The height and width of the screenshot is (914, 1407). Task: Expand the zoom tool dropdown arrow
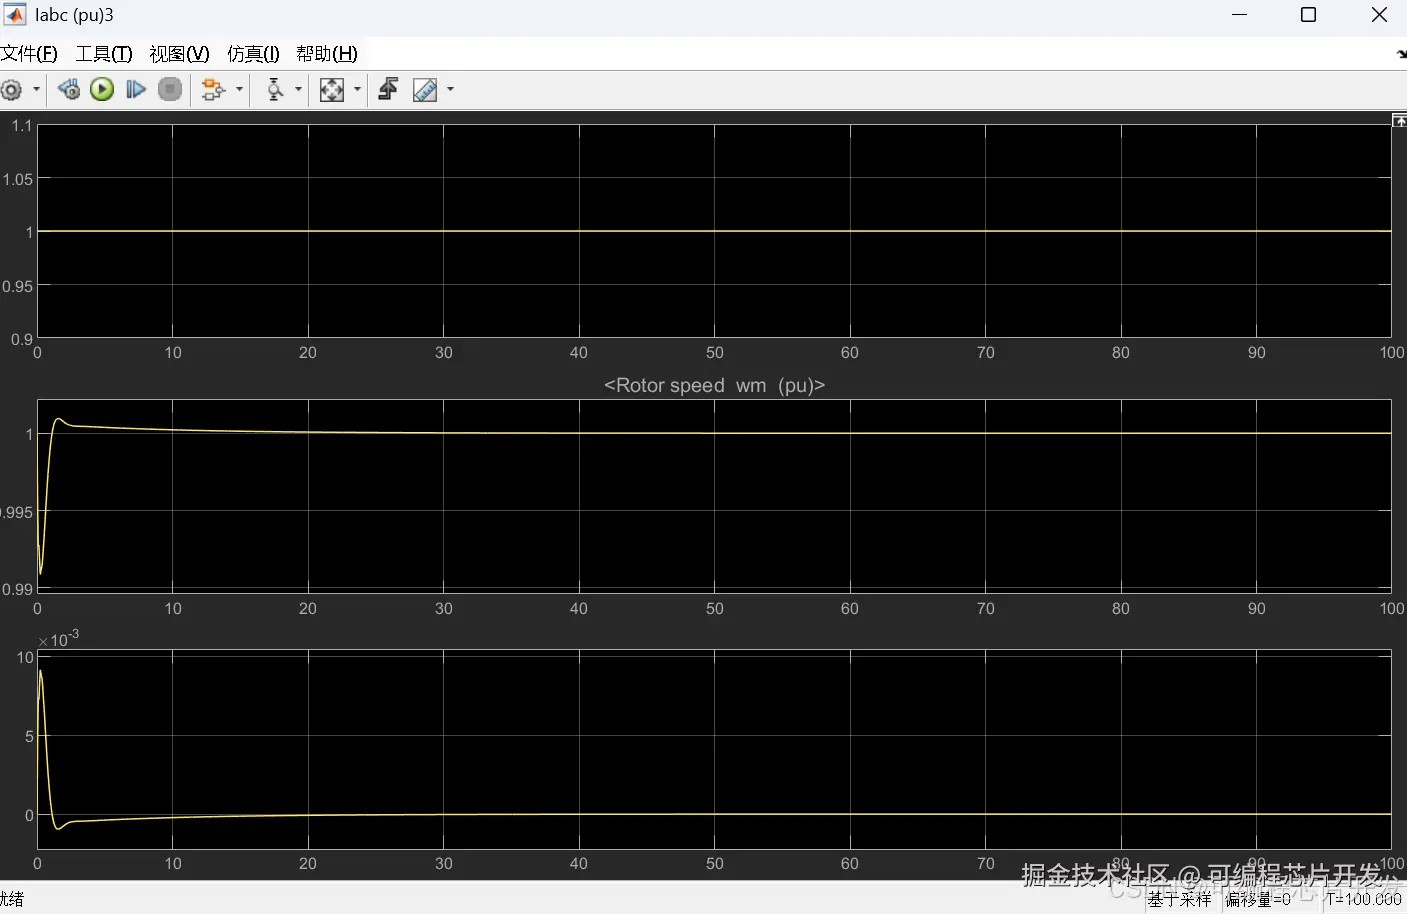click(298, 90)
